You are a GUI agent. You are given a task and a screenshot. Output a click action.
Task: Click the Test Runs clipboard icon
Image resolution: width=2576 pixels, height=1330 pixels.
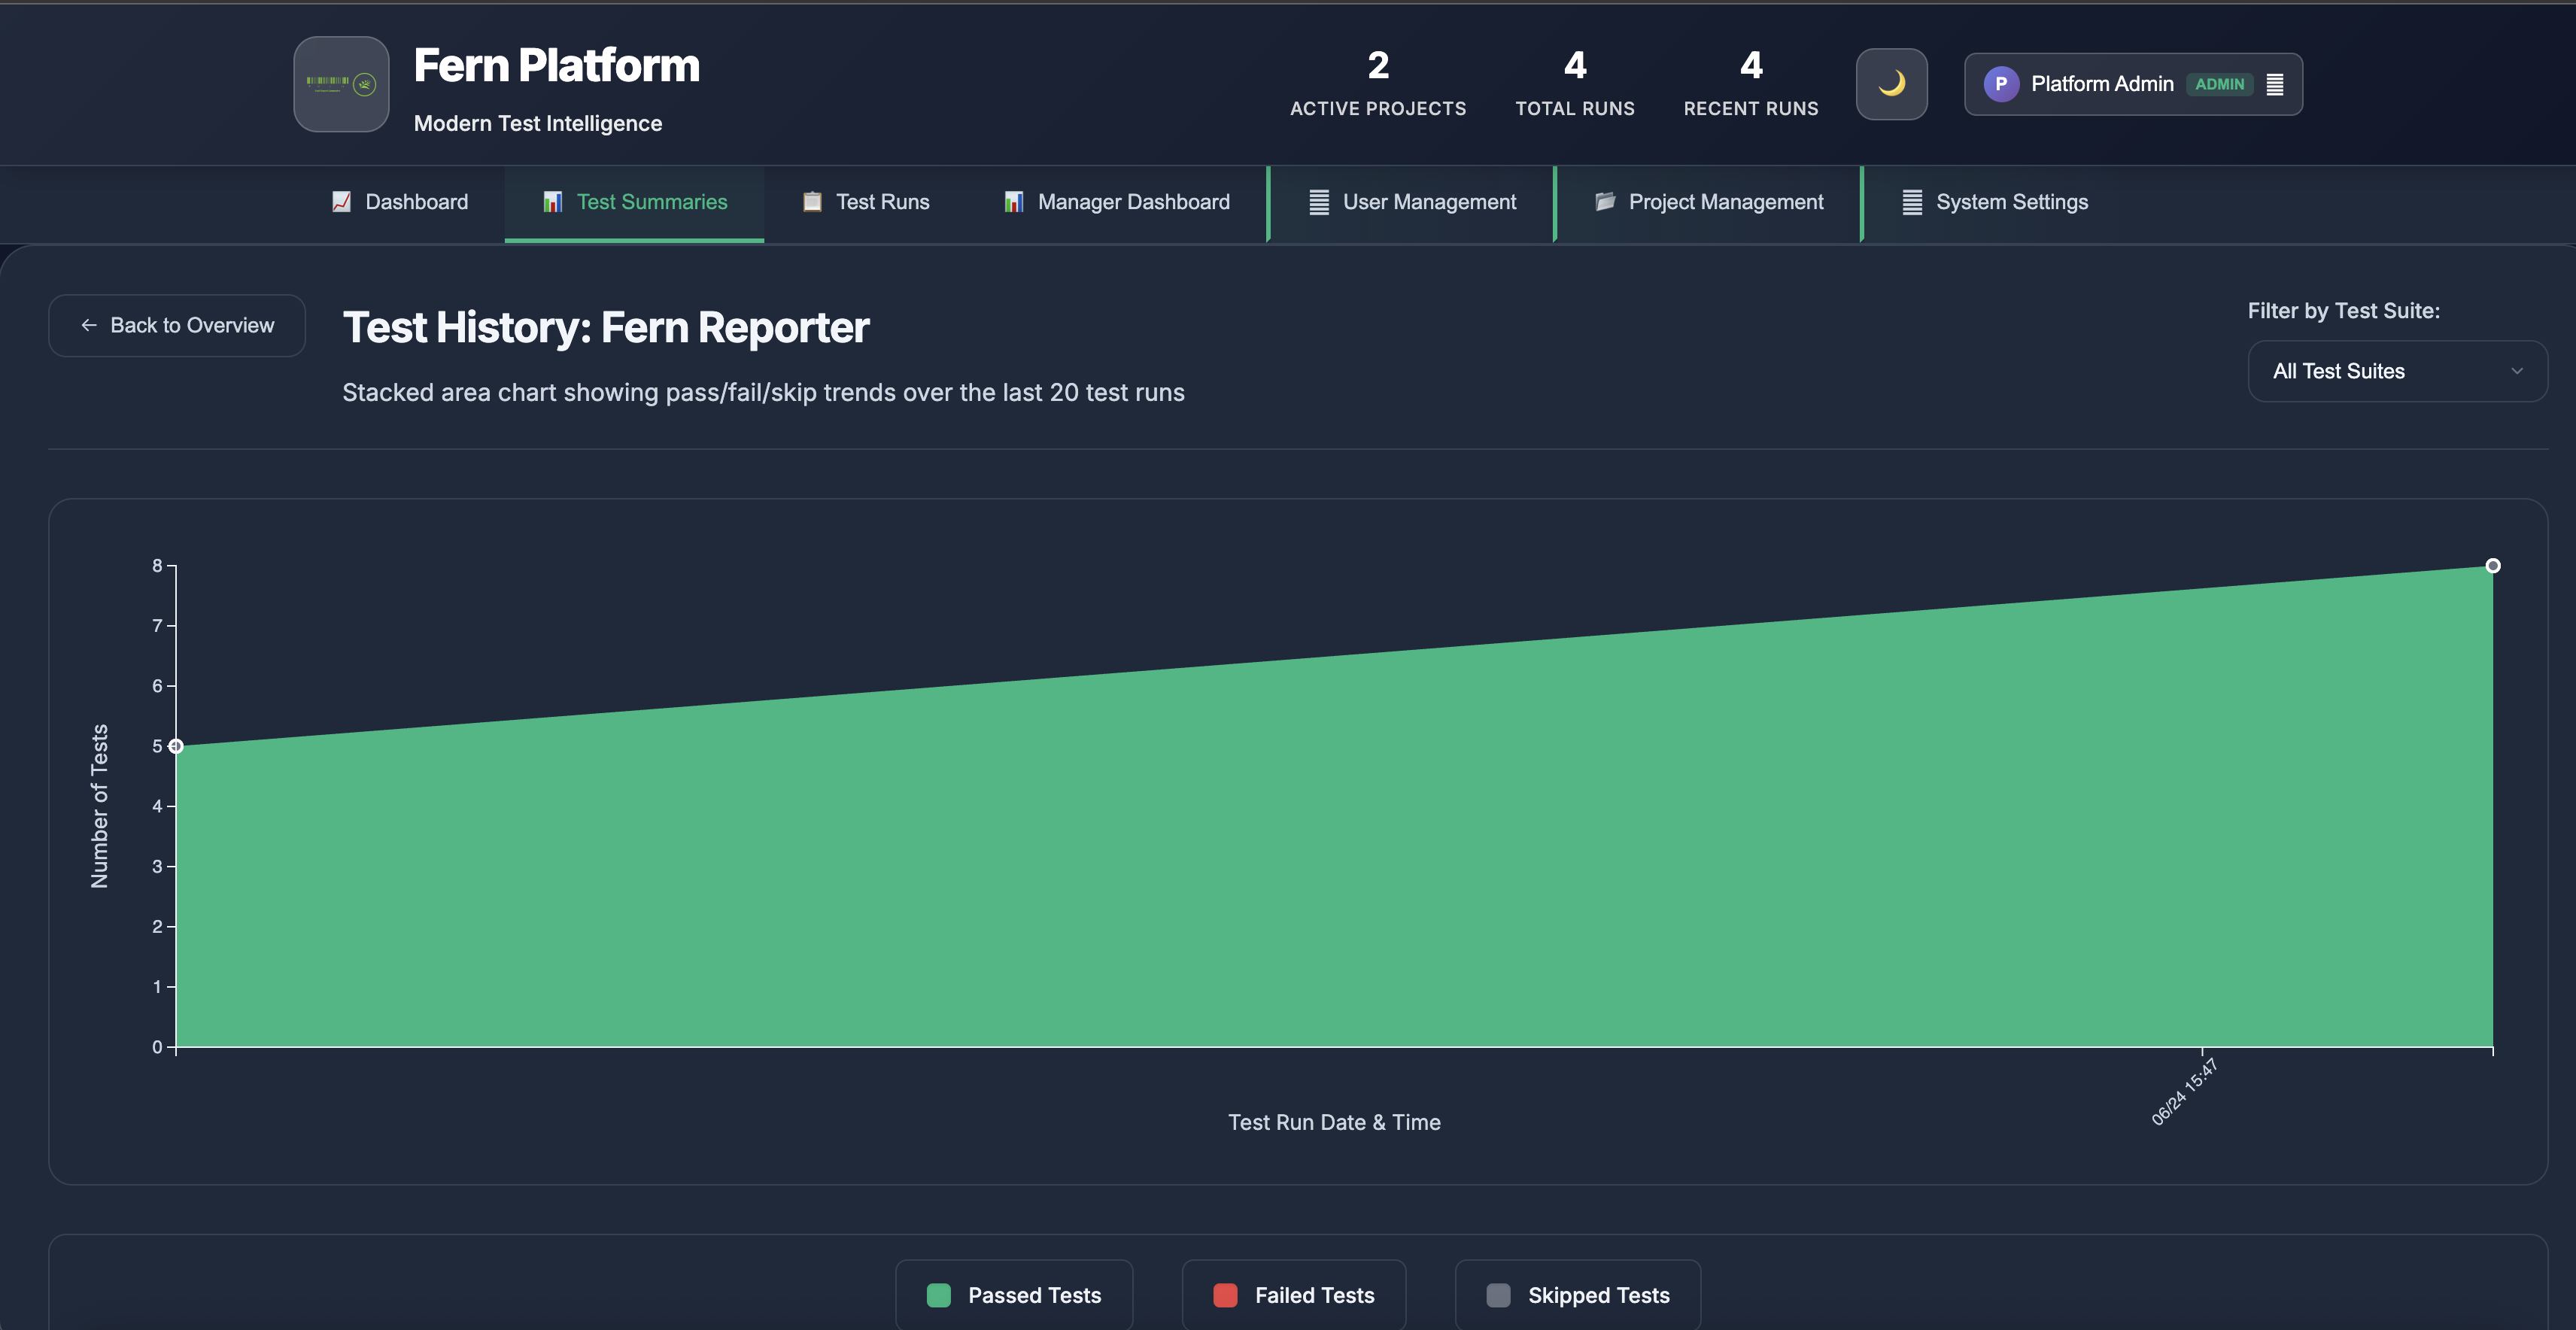coord(812,202)
